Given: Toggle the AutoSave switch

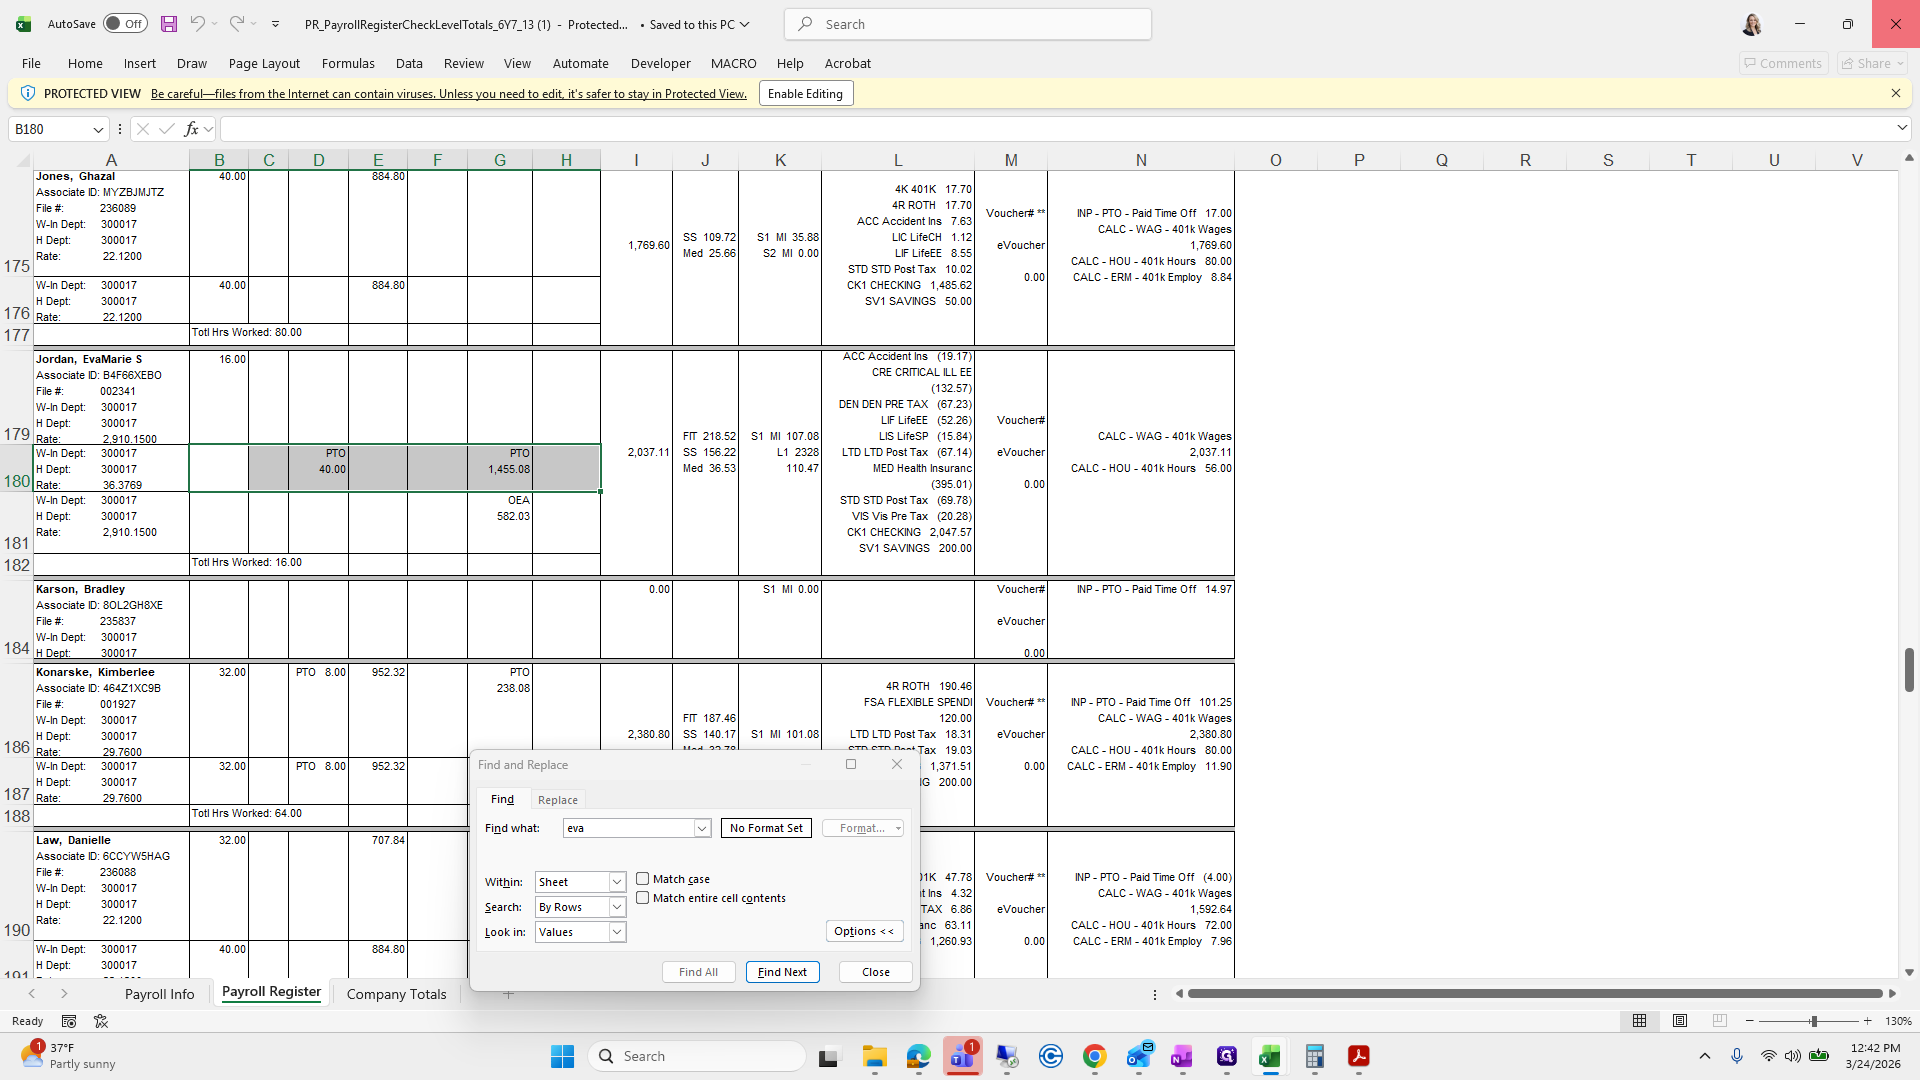Looking at the screenshot, I should [x=125, y=24].
